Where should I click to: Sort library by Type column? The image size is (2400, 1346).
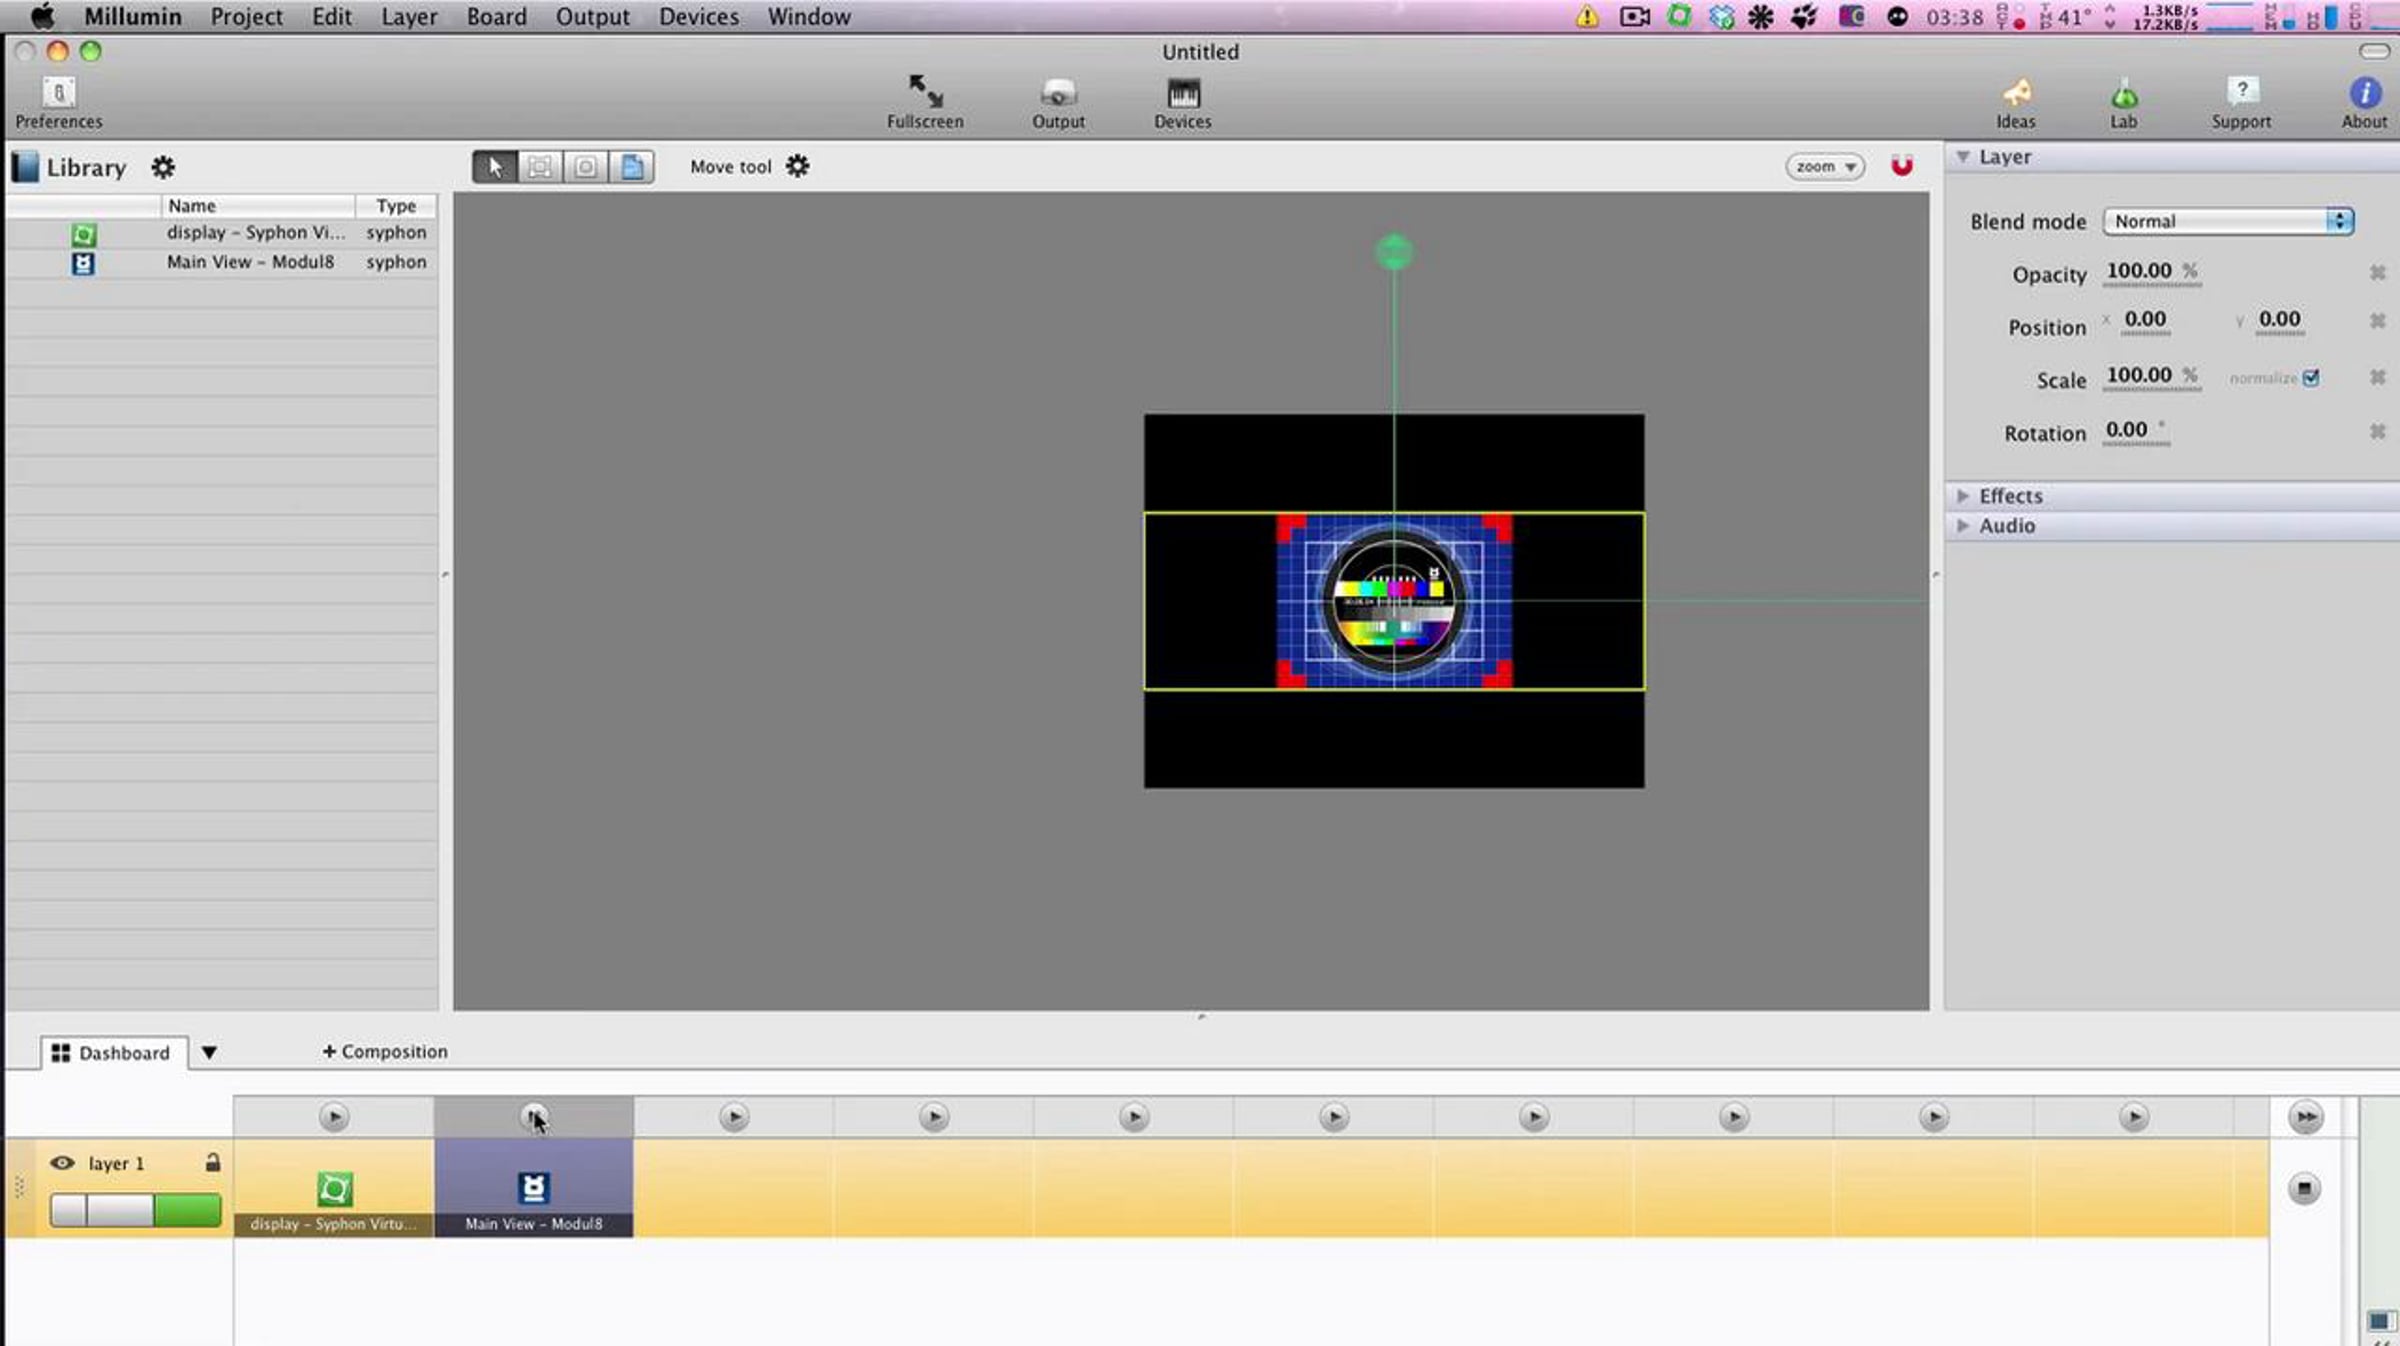click(396, 205)
